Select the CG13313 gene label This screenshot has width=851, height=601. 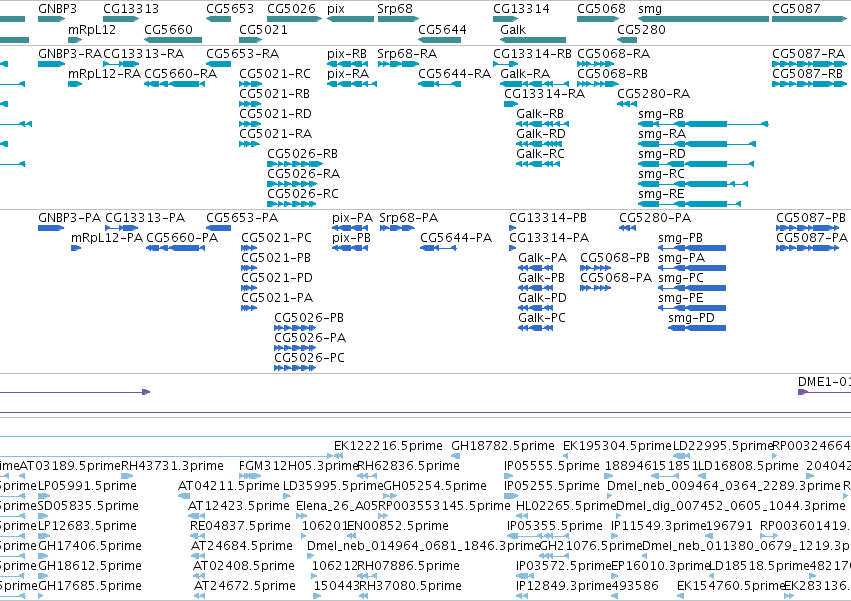point(131,9)
